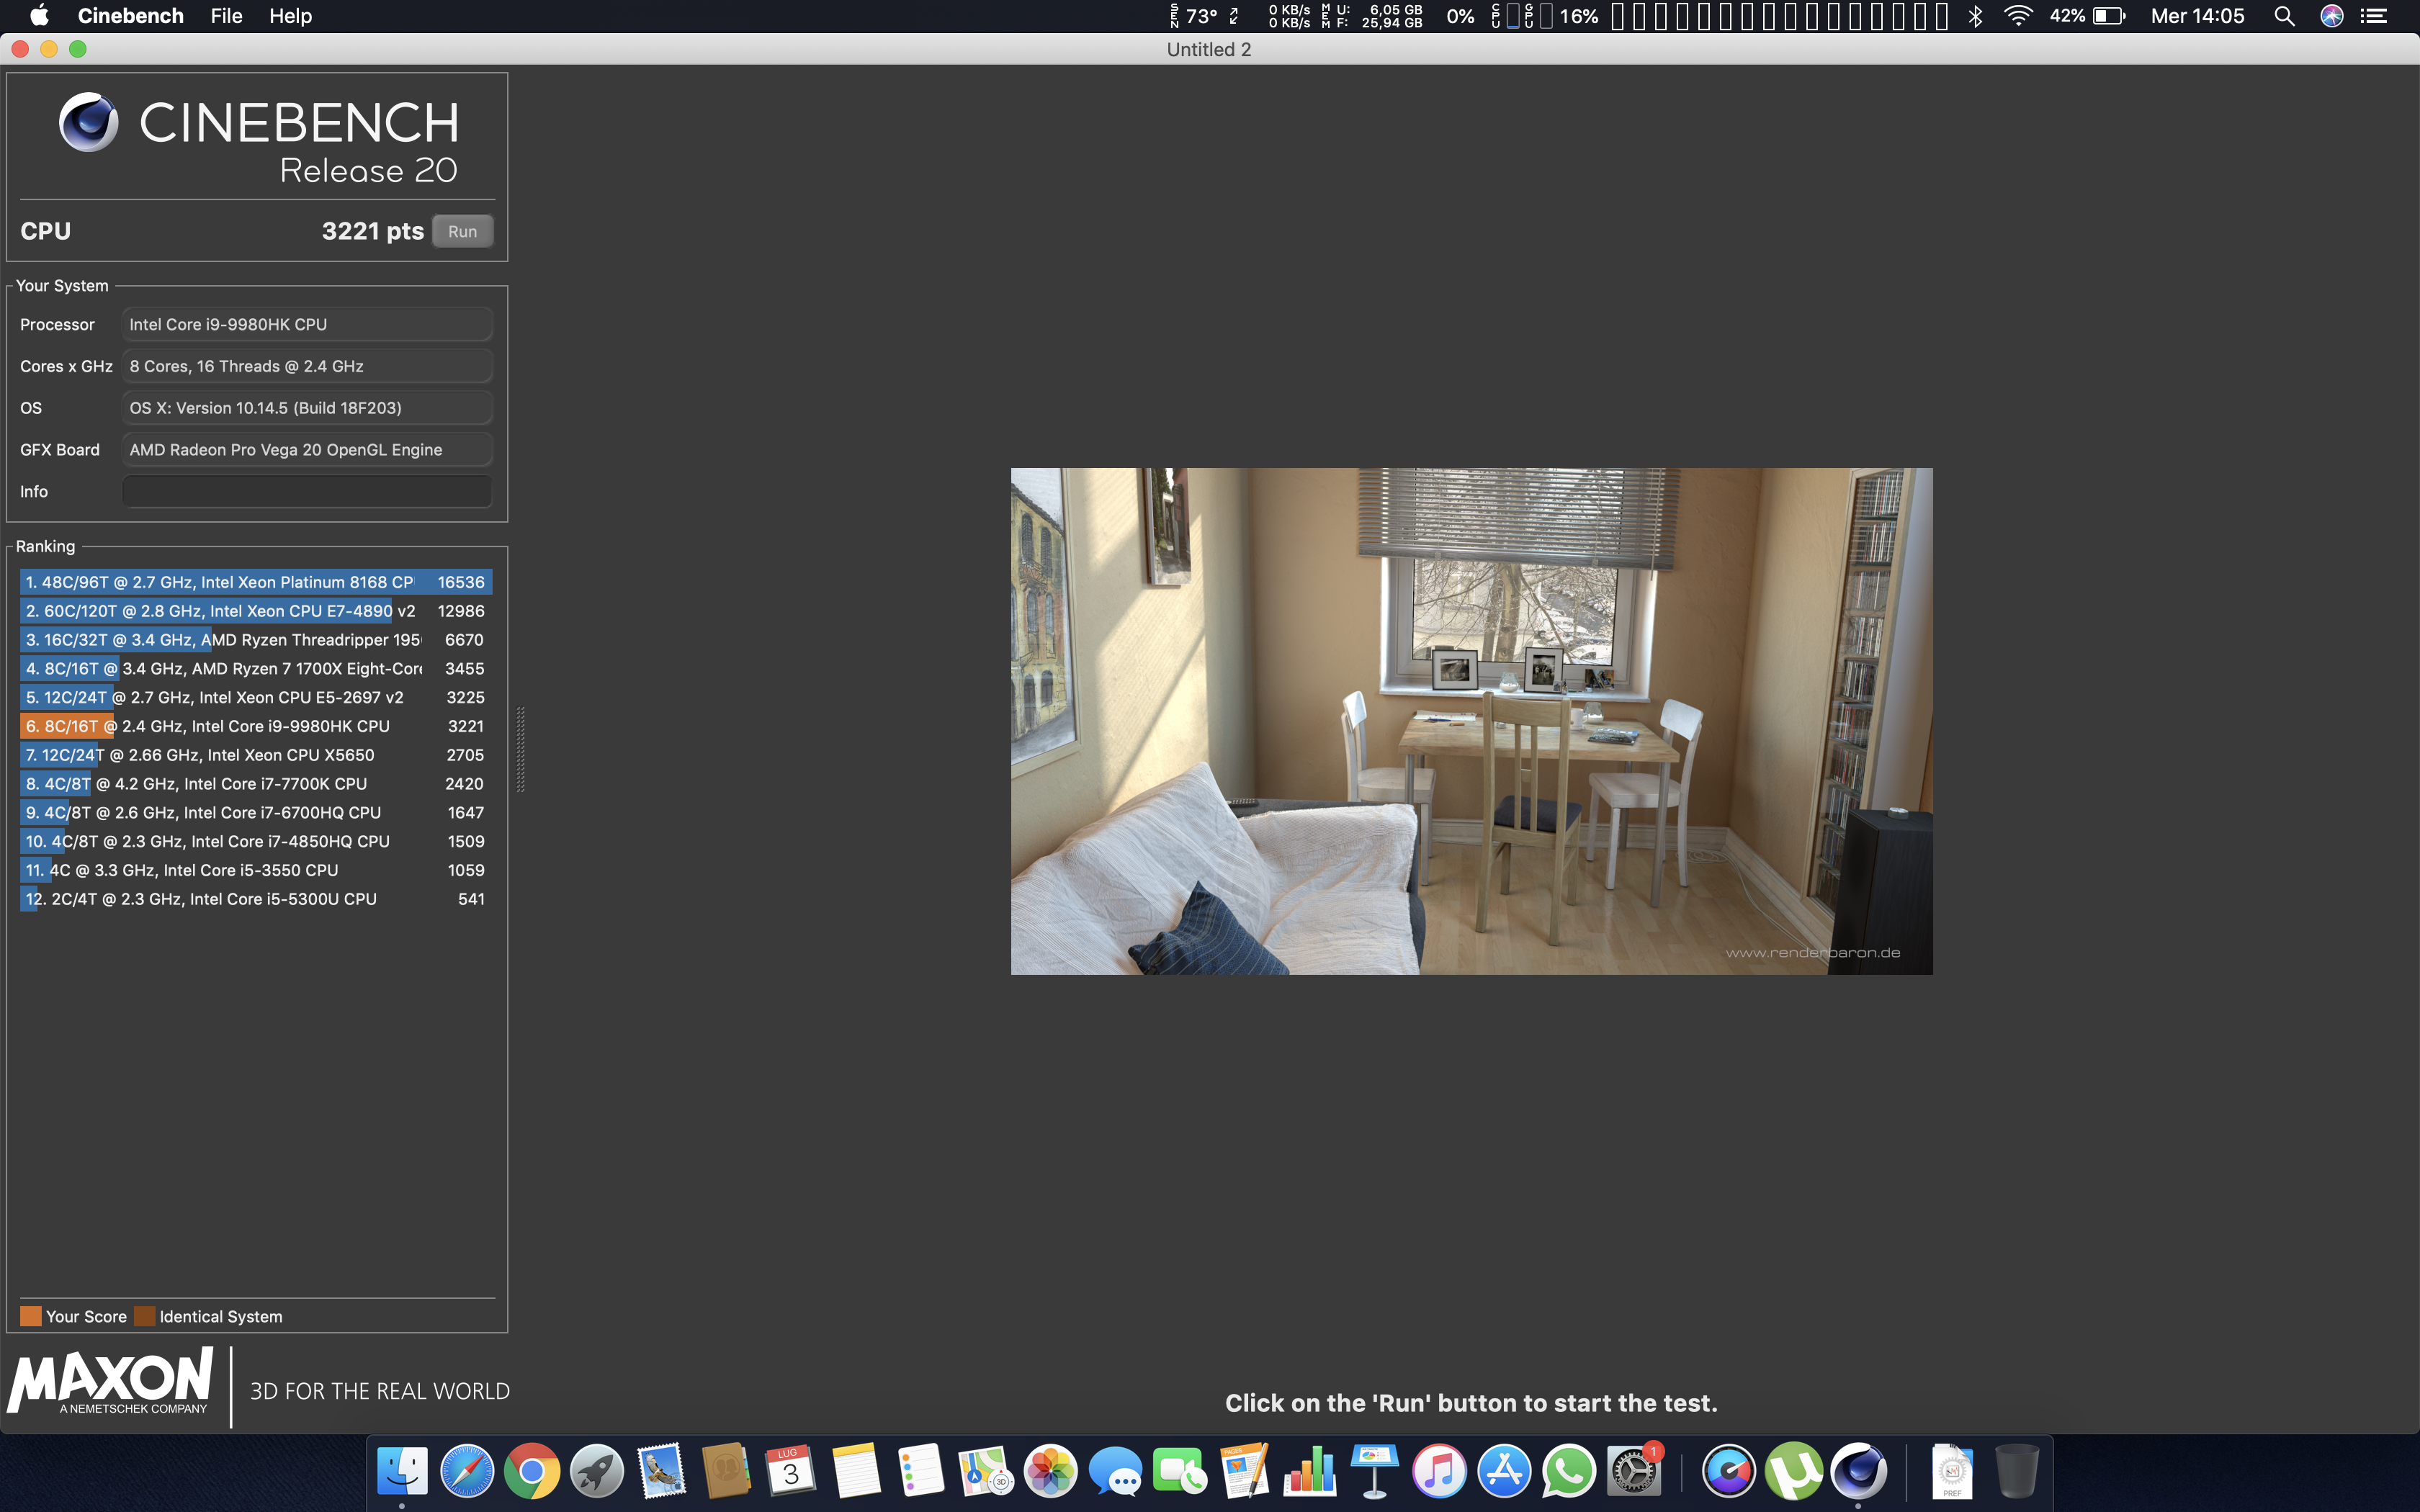Open iTunes in the Dock
Viewport: 2420px width, 1512px height.
[x=1439, y=1471]
